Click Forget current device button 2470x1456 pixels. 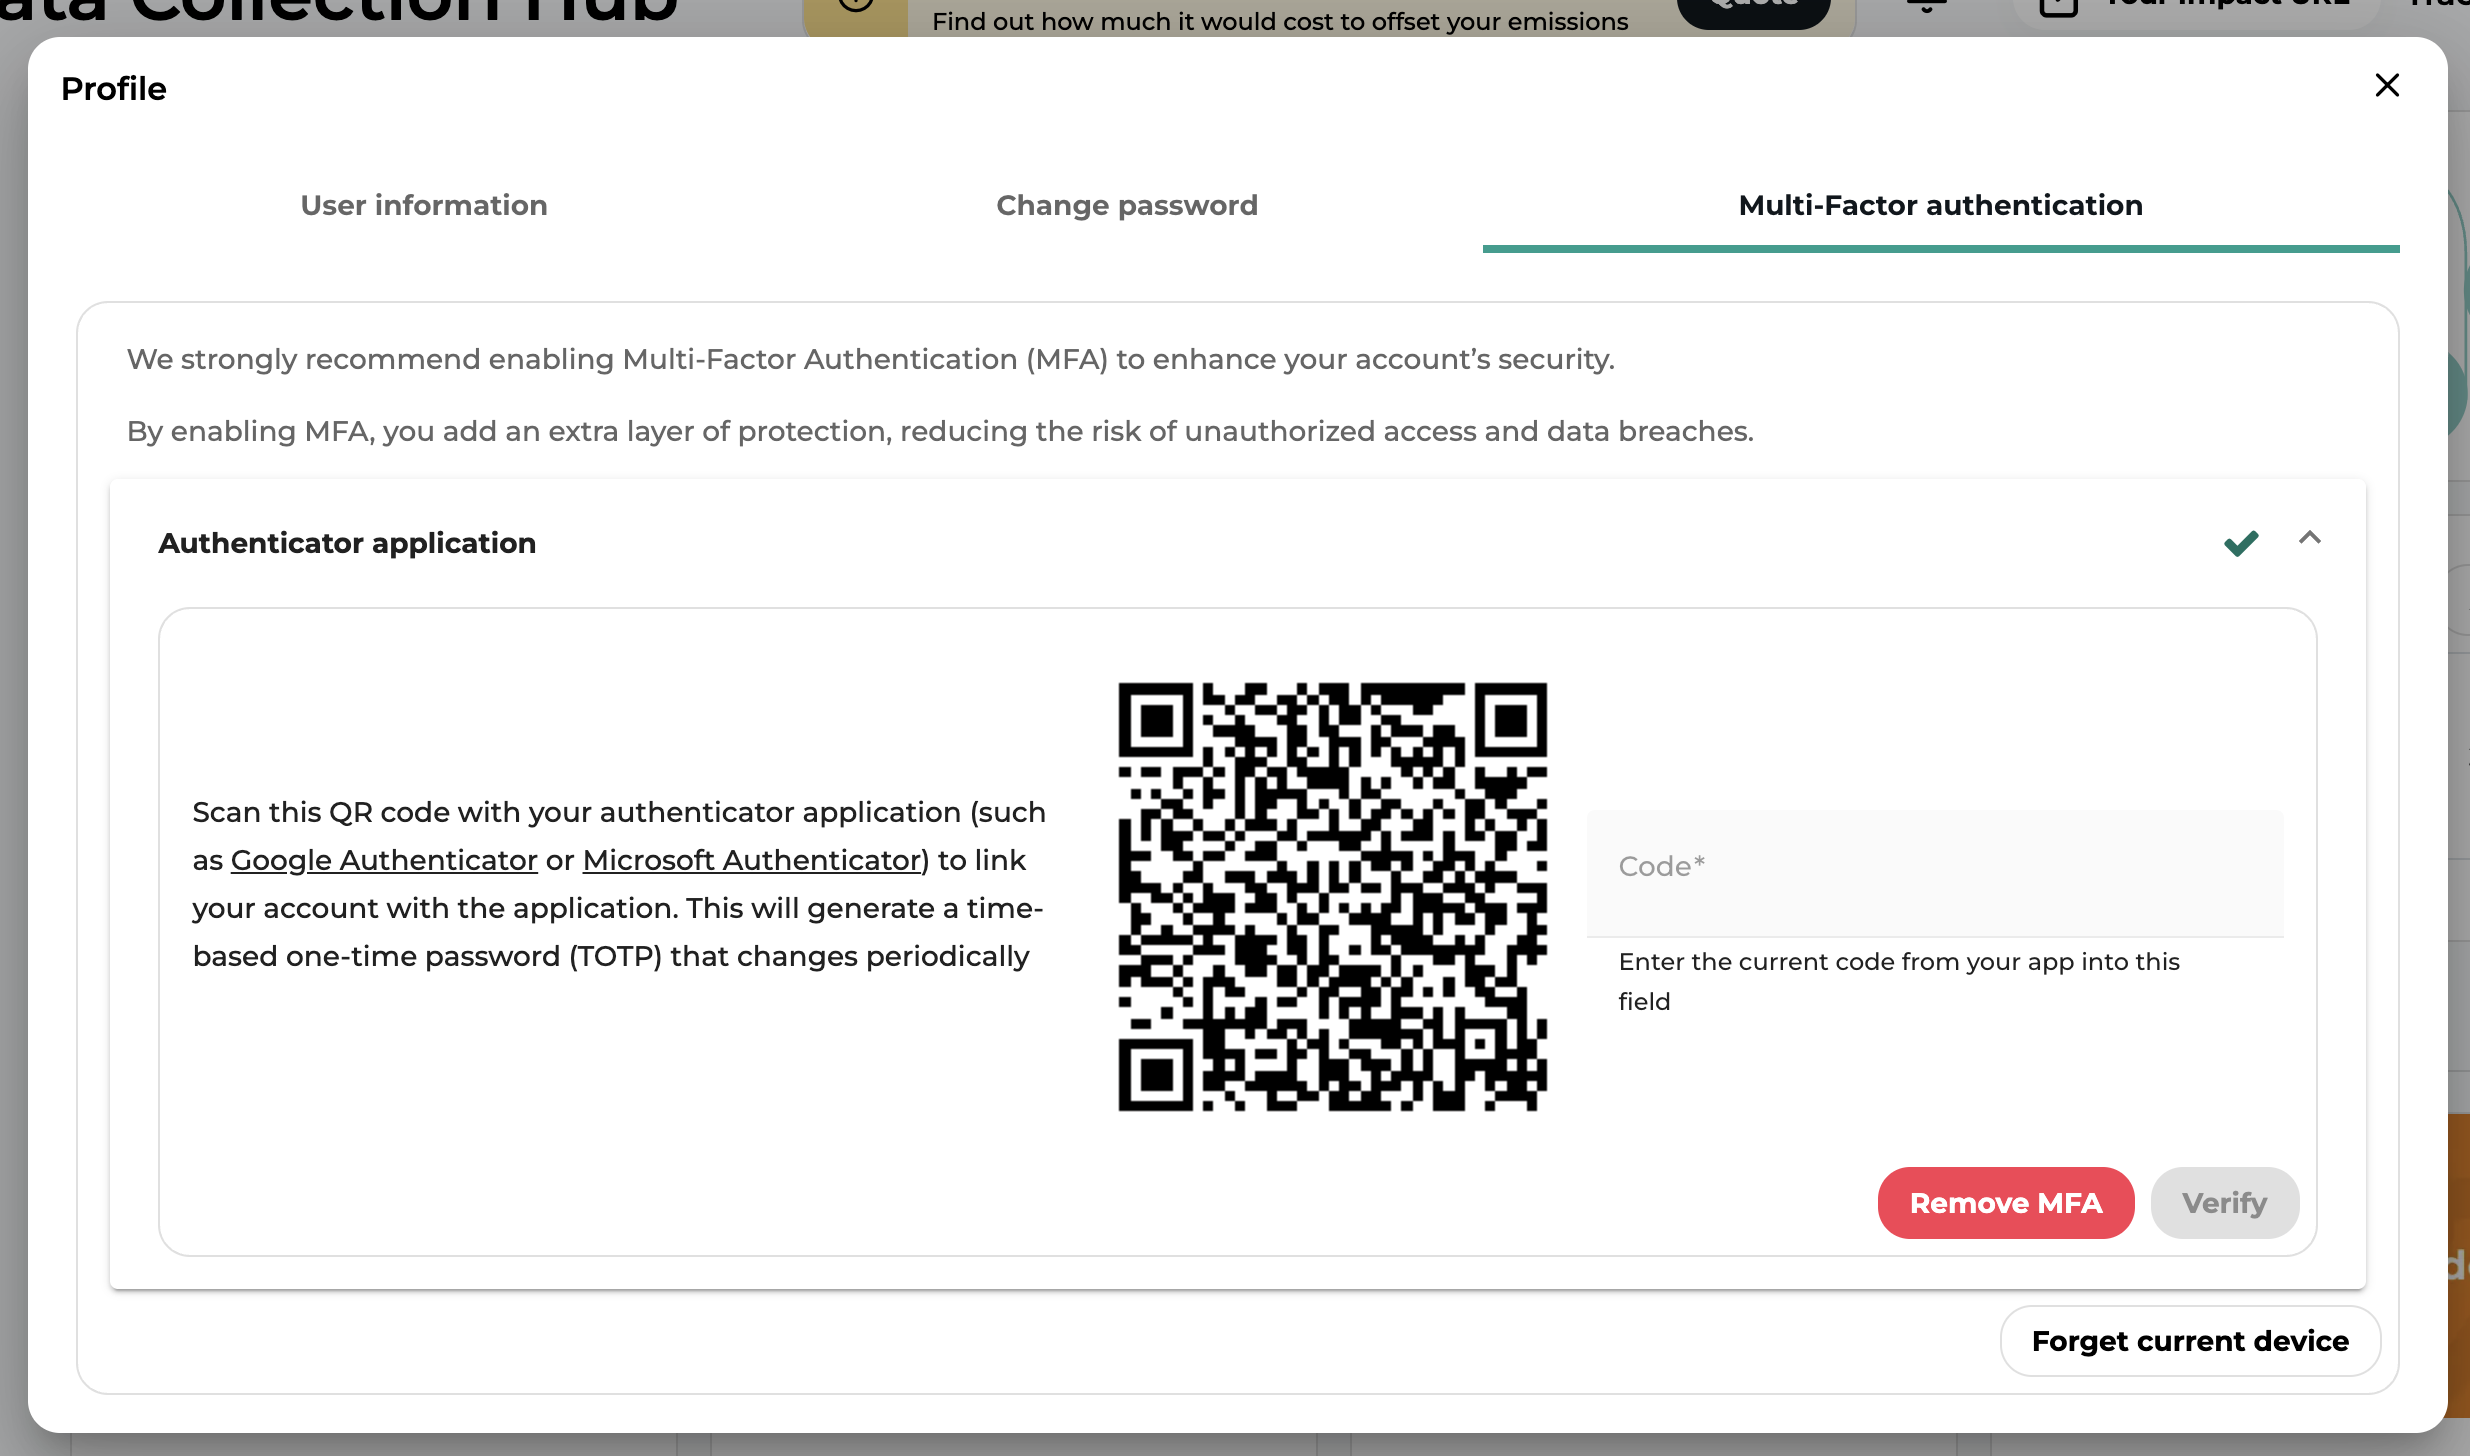2189,1340
